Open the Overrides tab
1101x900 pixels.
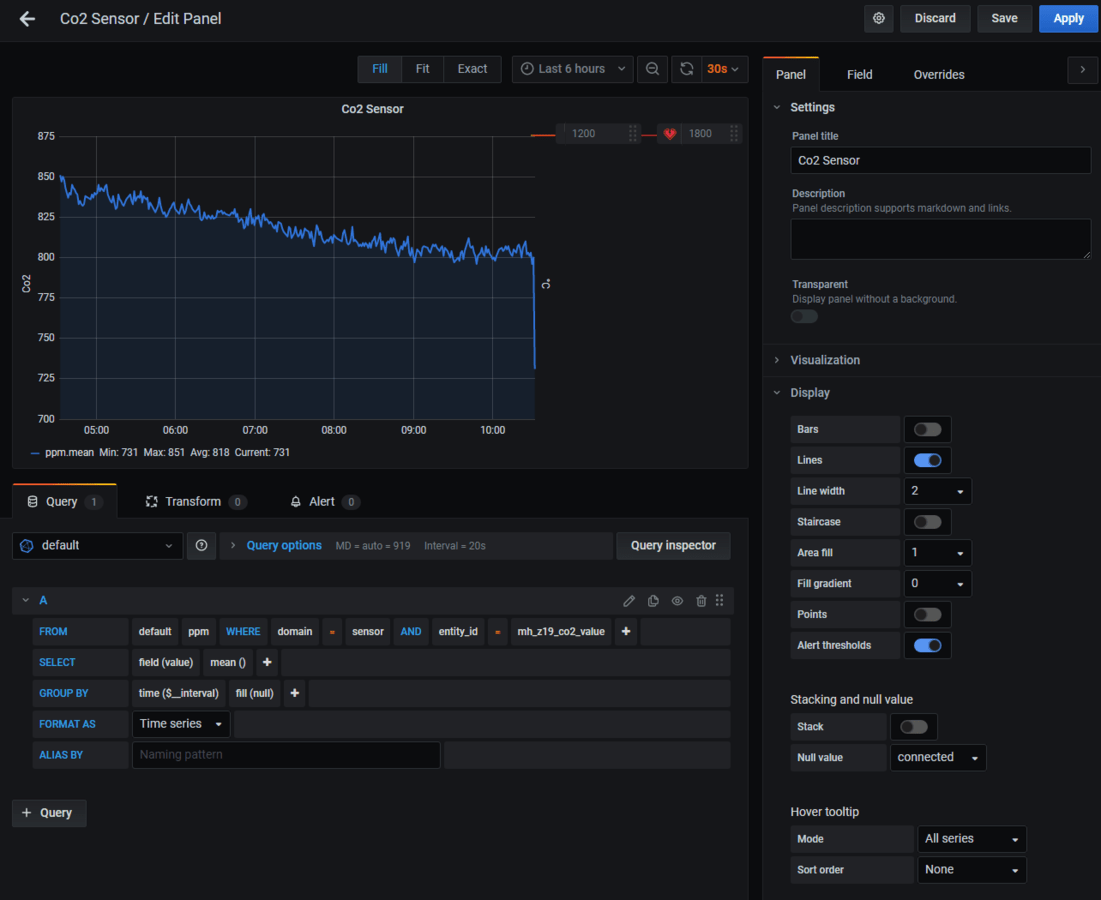click(938, 75)
